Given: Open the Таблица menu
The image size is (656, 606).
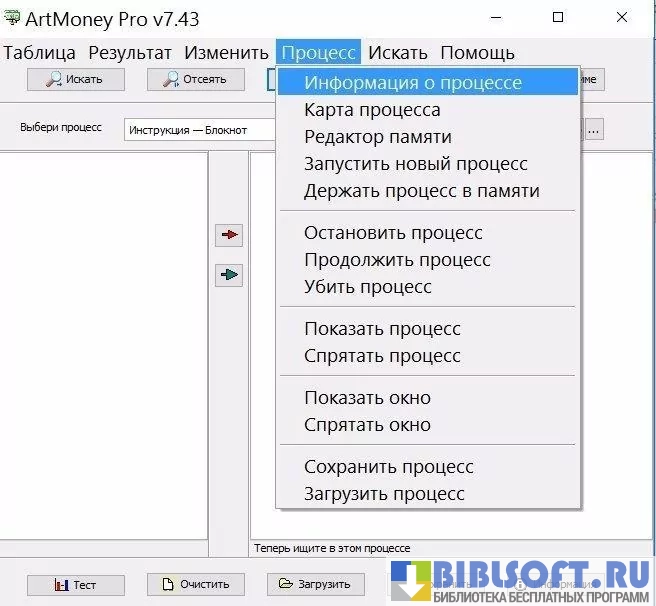Looking at the screenshot, I should click(x=40, y=53).
